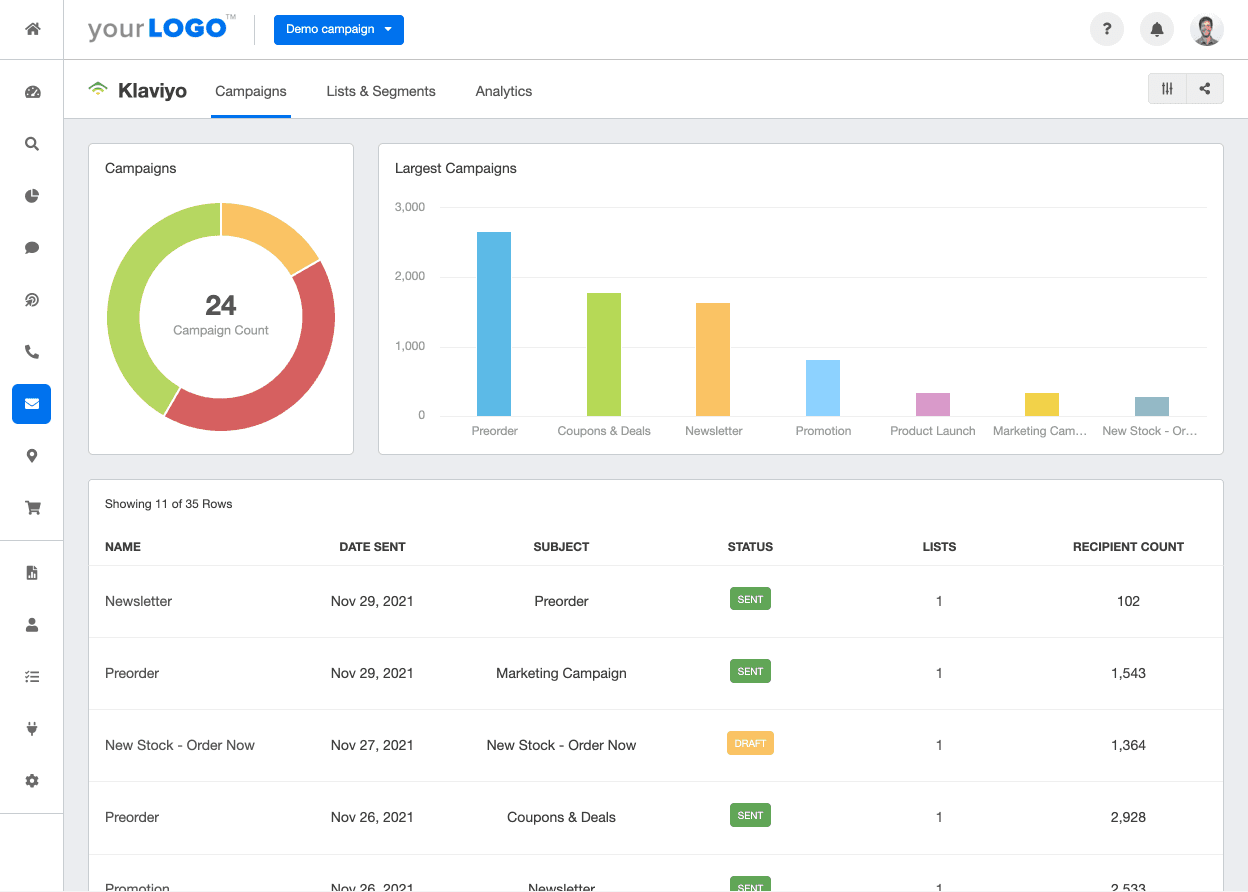
Task: Open the pie chart reports sidebar icon
Action: pyautogui.click(x=31, y=195)
